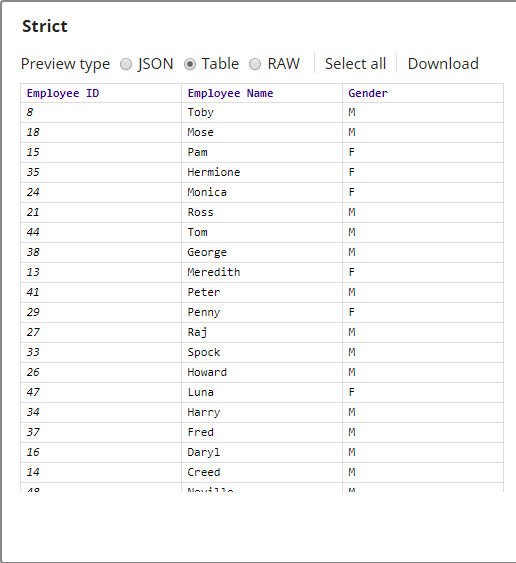Click the Employee ID cell 21
Screen dimensions: 516x563
[x=101, y=213]
